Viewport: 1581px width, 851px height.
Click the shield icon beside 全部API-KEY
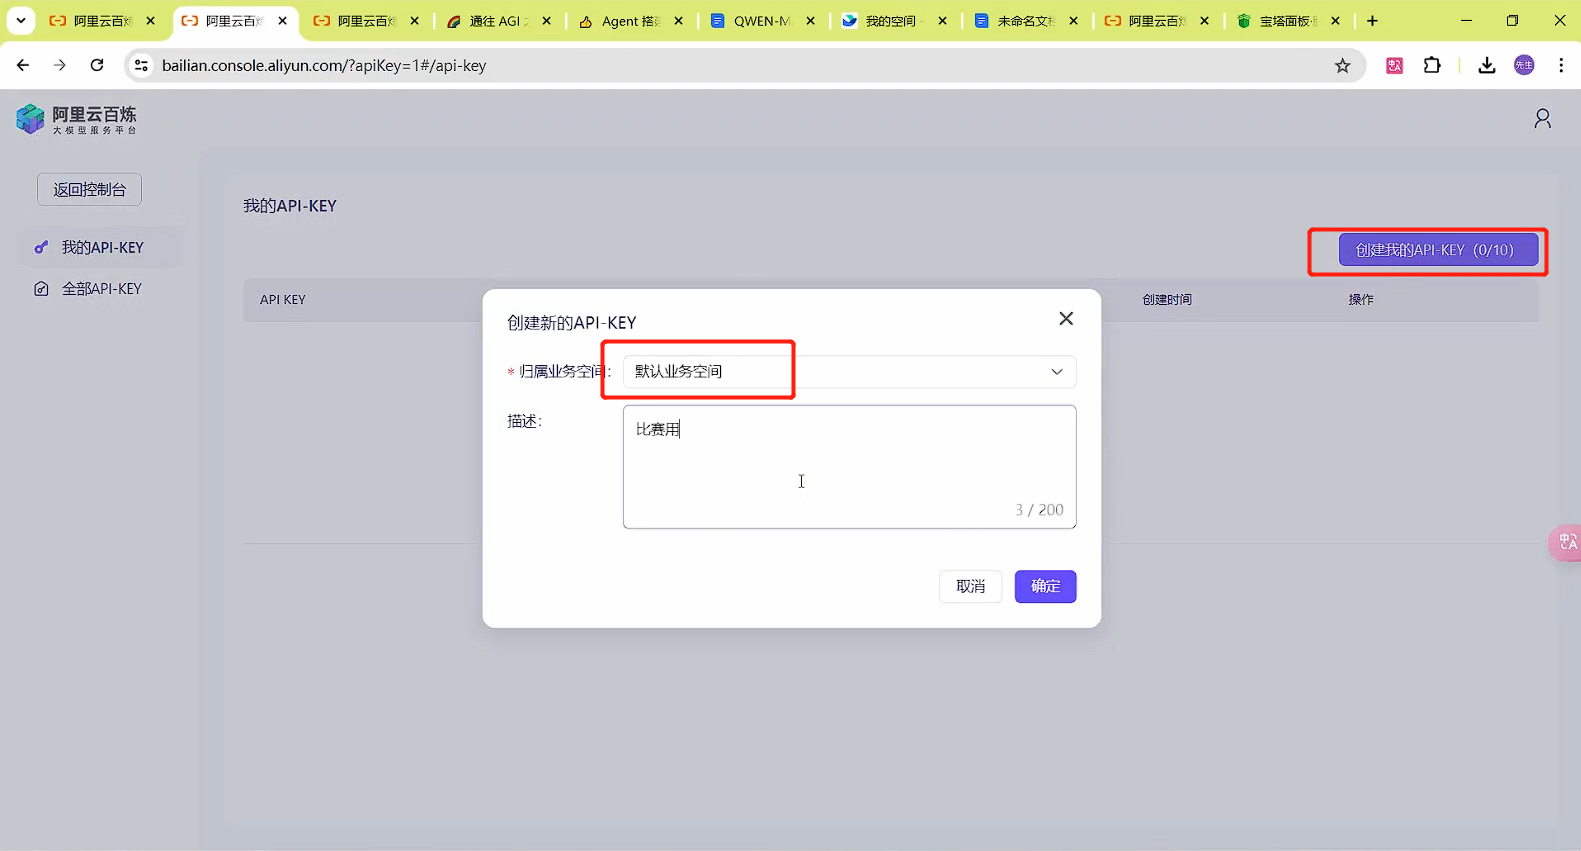click(x=41, y=289)
